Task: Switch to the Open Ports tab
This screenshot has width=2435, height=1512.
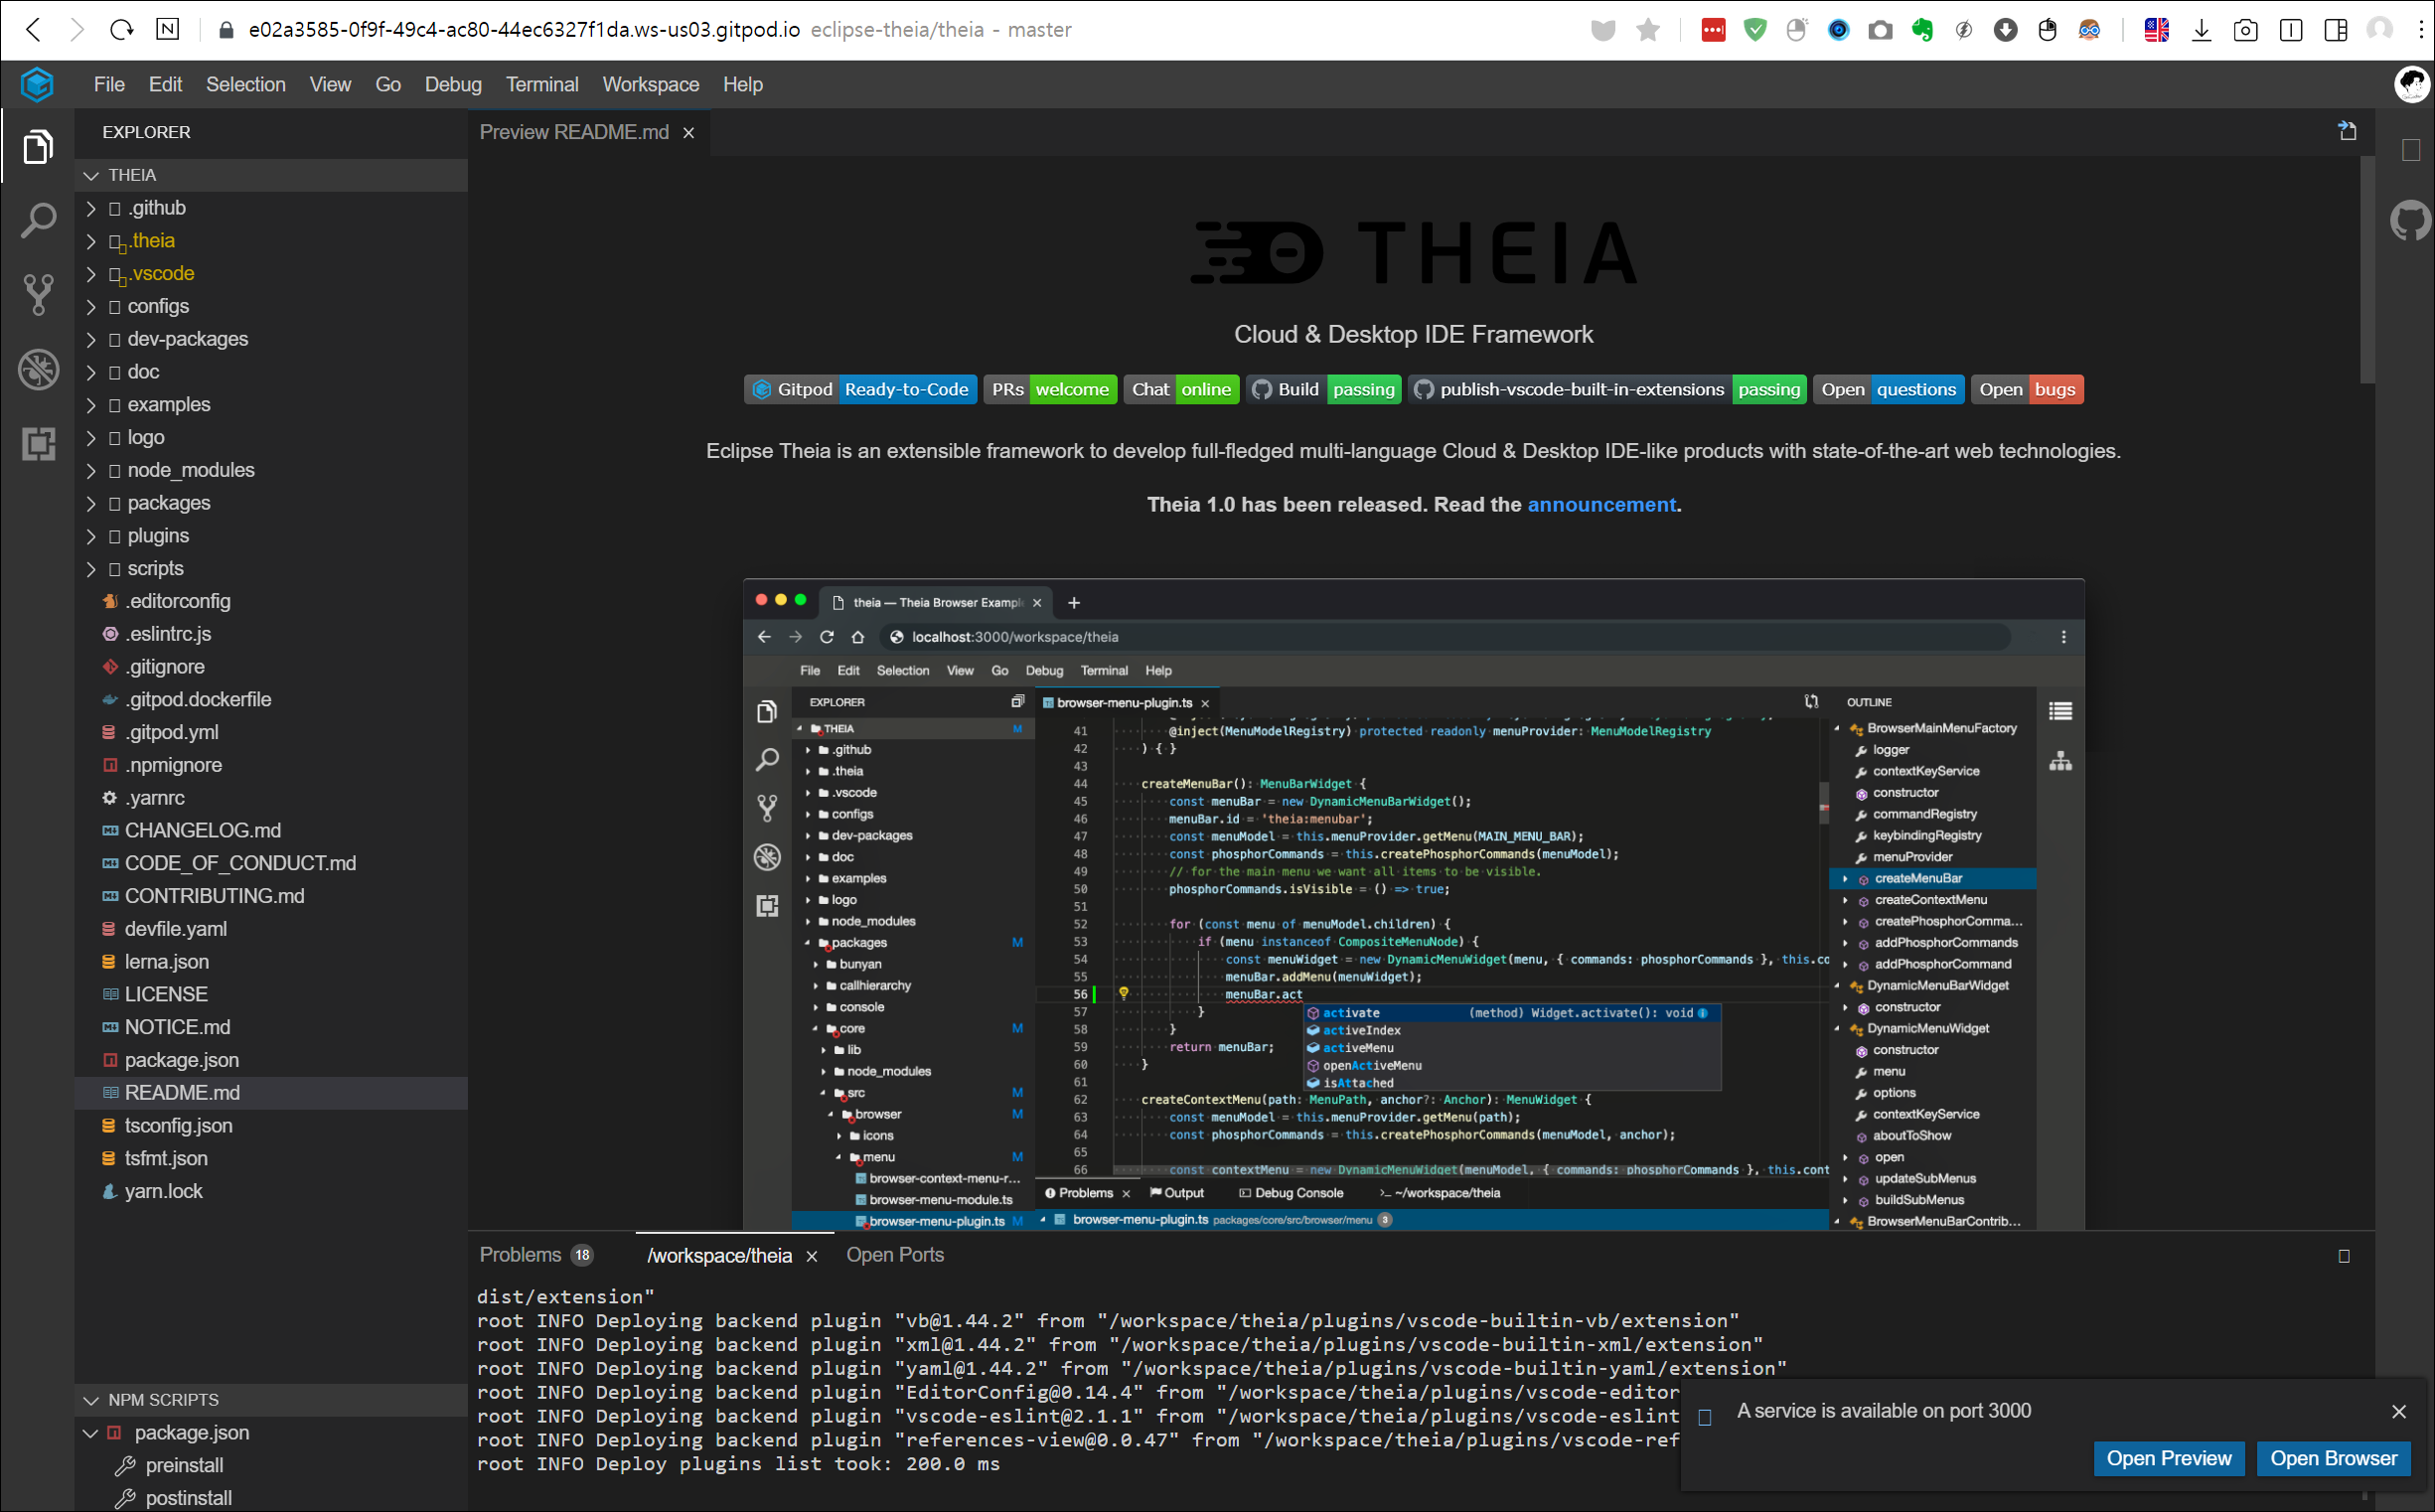Action: [x=894, y=1255]
